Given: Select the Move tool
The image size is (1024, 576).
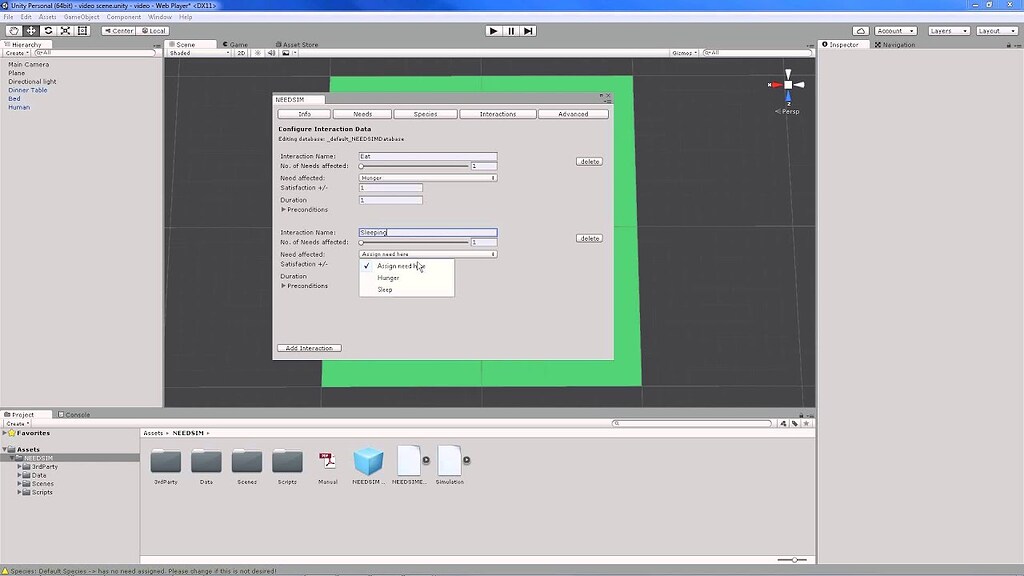Looking at the screenshot, I should 30,30.
